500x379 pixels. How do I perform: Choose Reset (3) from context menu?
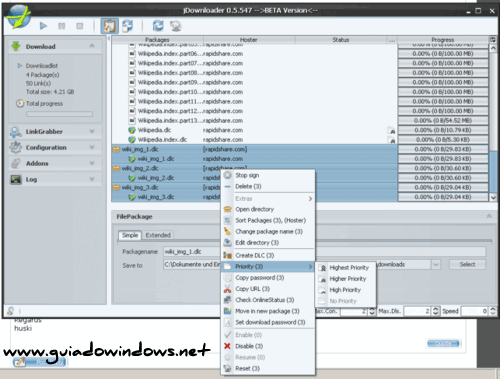[268, 368]
